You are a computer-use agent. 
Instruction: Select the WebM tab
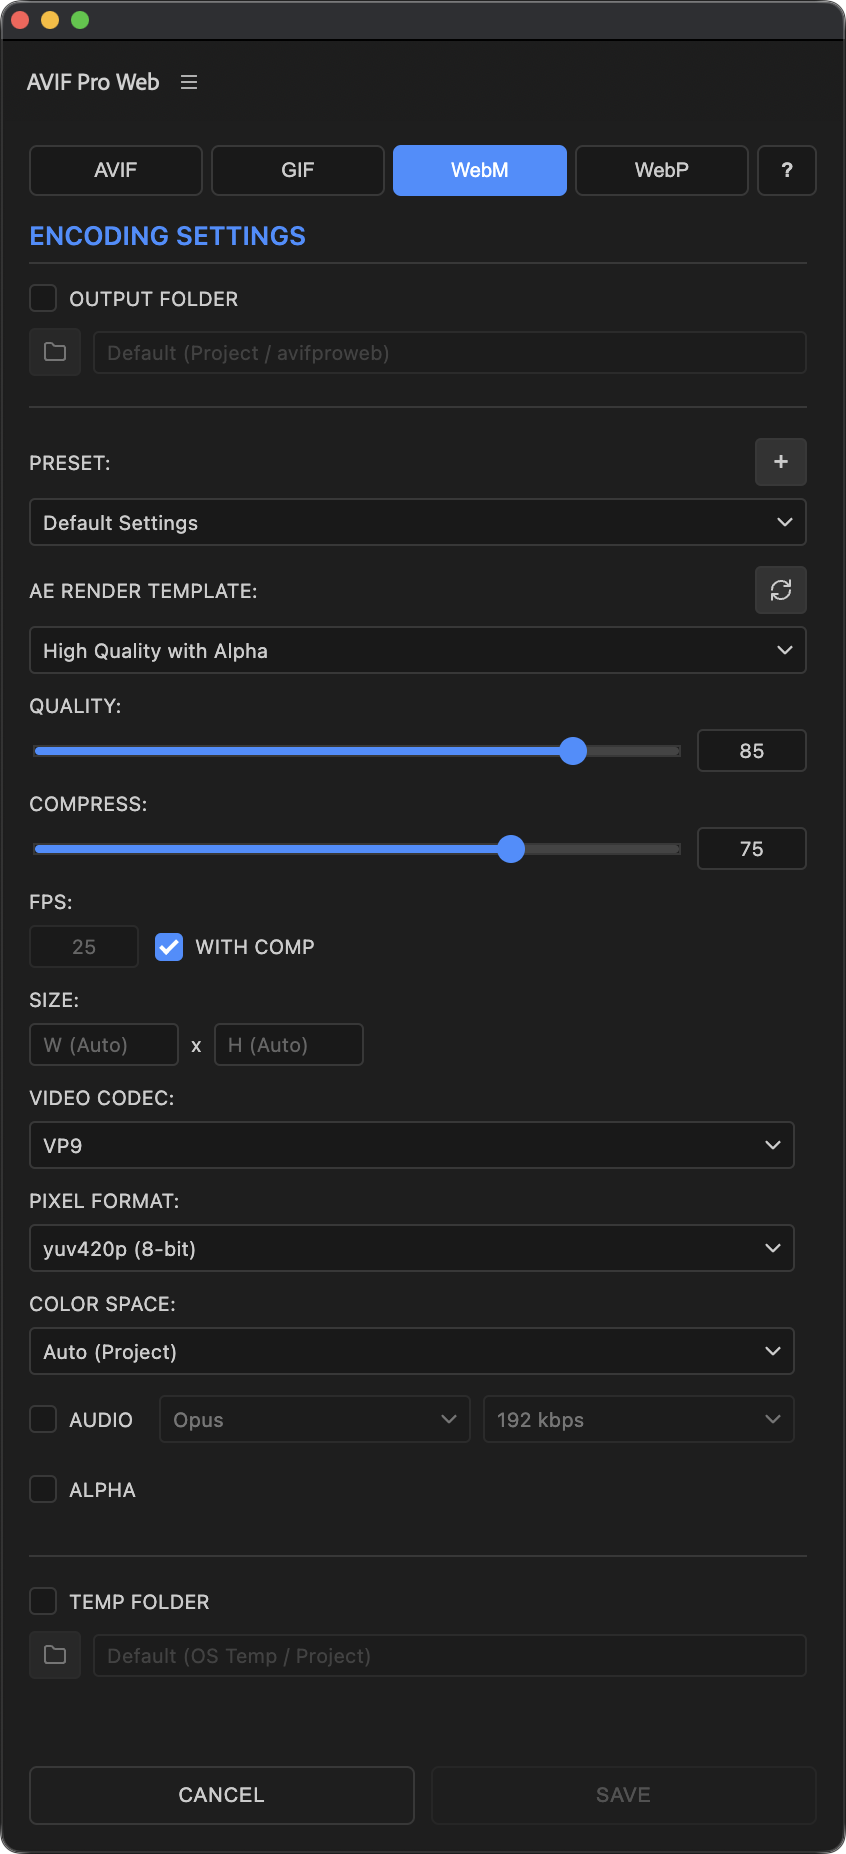tap(480, 170)
